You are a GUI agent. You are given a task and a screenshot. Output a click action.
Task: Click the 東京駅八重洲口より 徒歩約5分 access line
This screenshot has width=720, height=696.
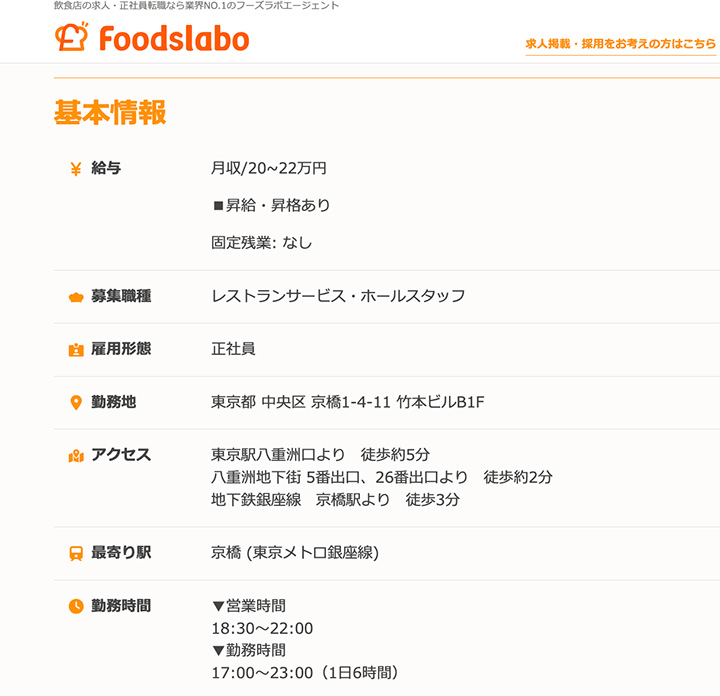tap(320, 455)
